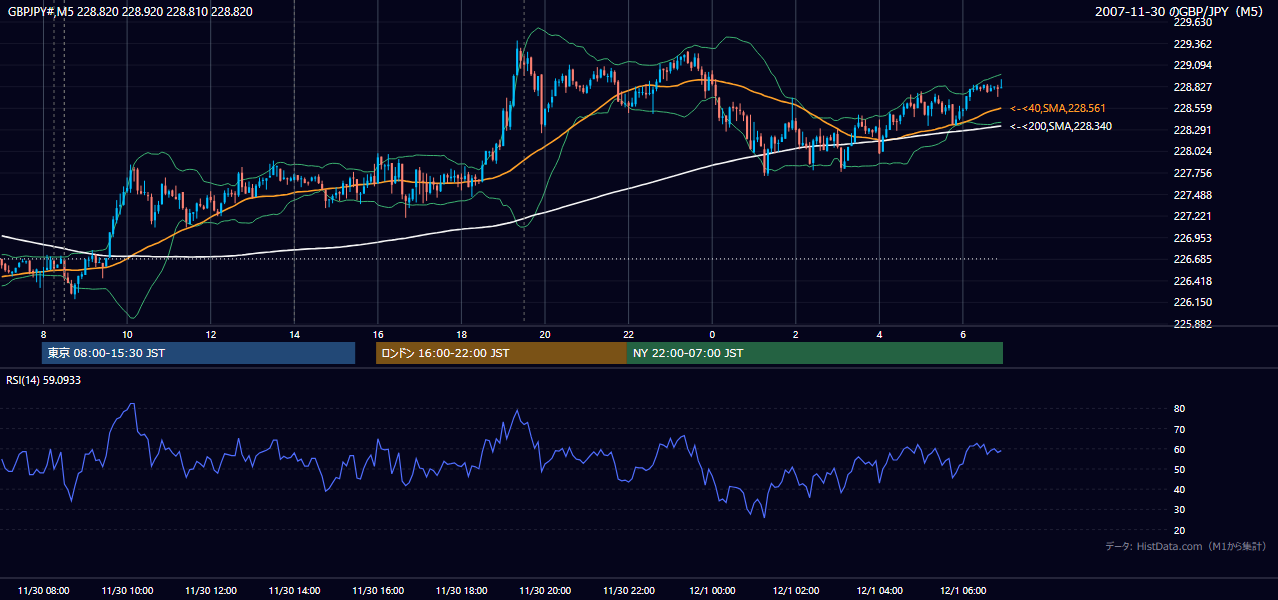Click price axis label 226.953
This screenshot has width=1278, height=600.
coord(1192,238)
